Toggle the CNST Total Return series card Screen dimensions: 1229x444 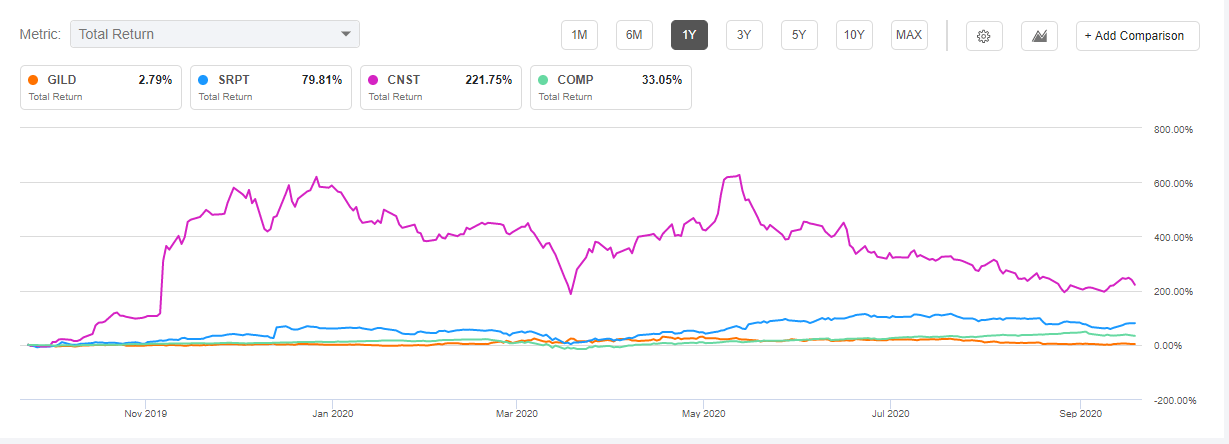point(440,88)
